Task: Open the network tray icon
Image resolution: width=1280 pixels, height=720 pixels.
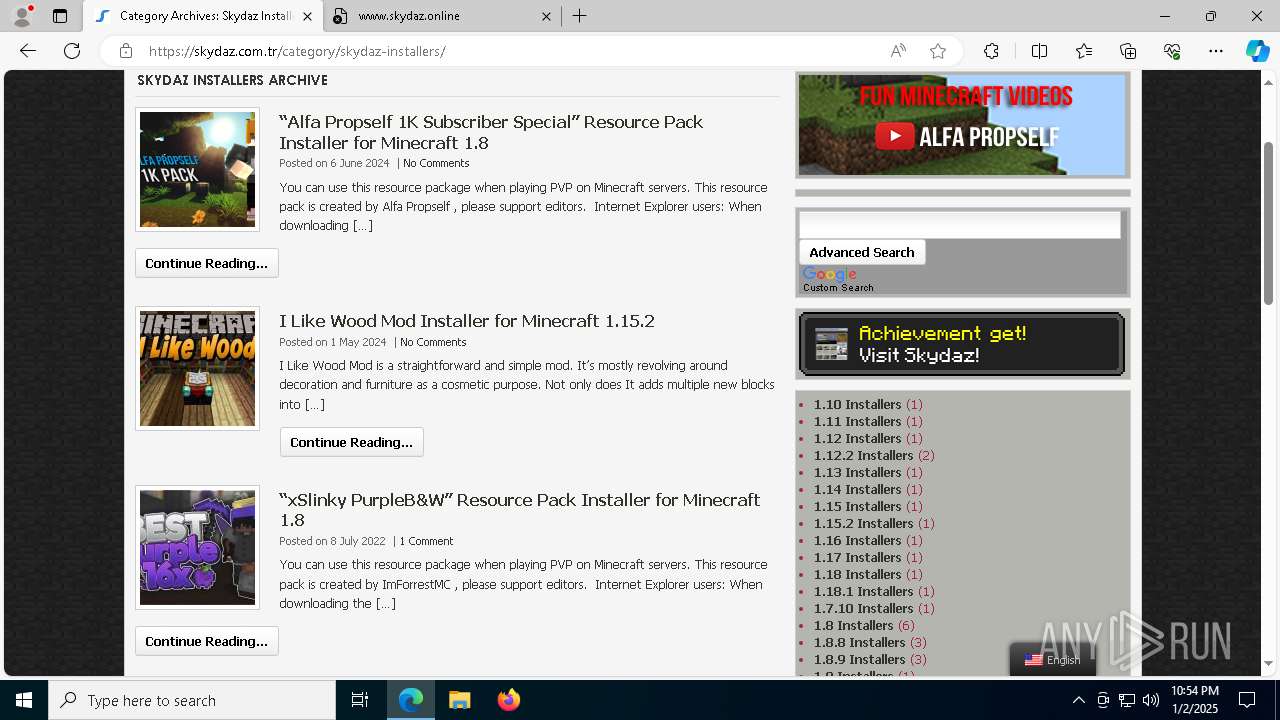Action: 1127,700
